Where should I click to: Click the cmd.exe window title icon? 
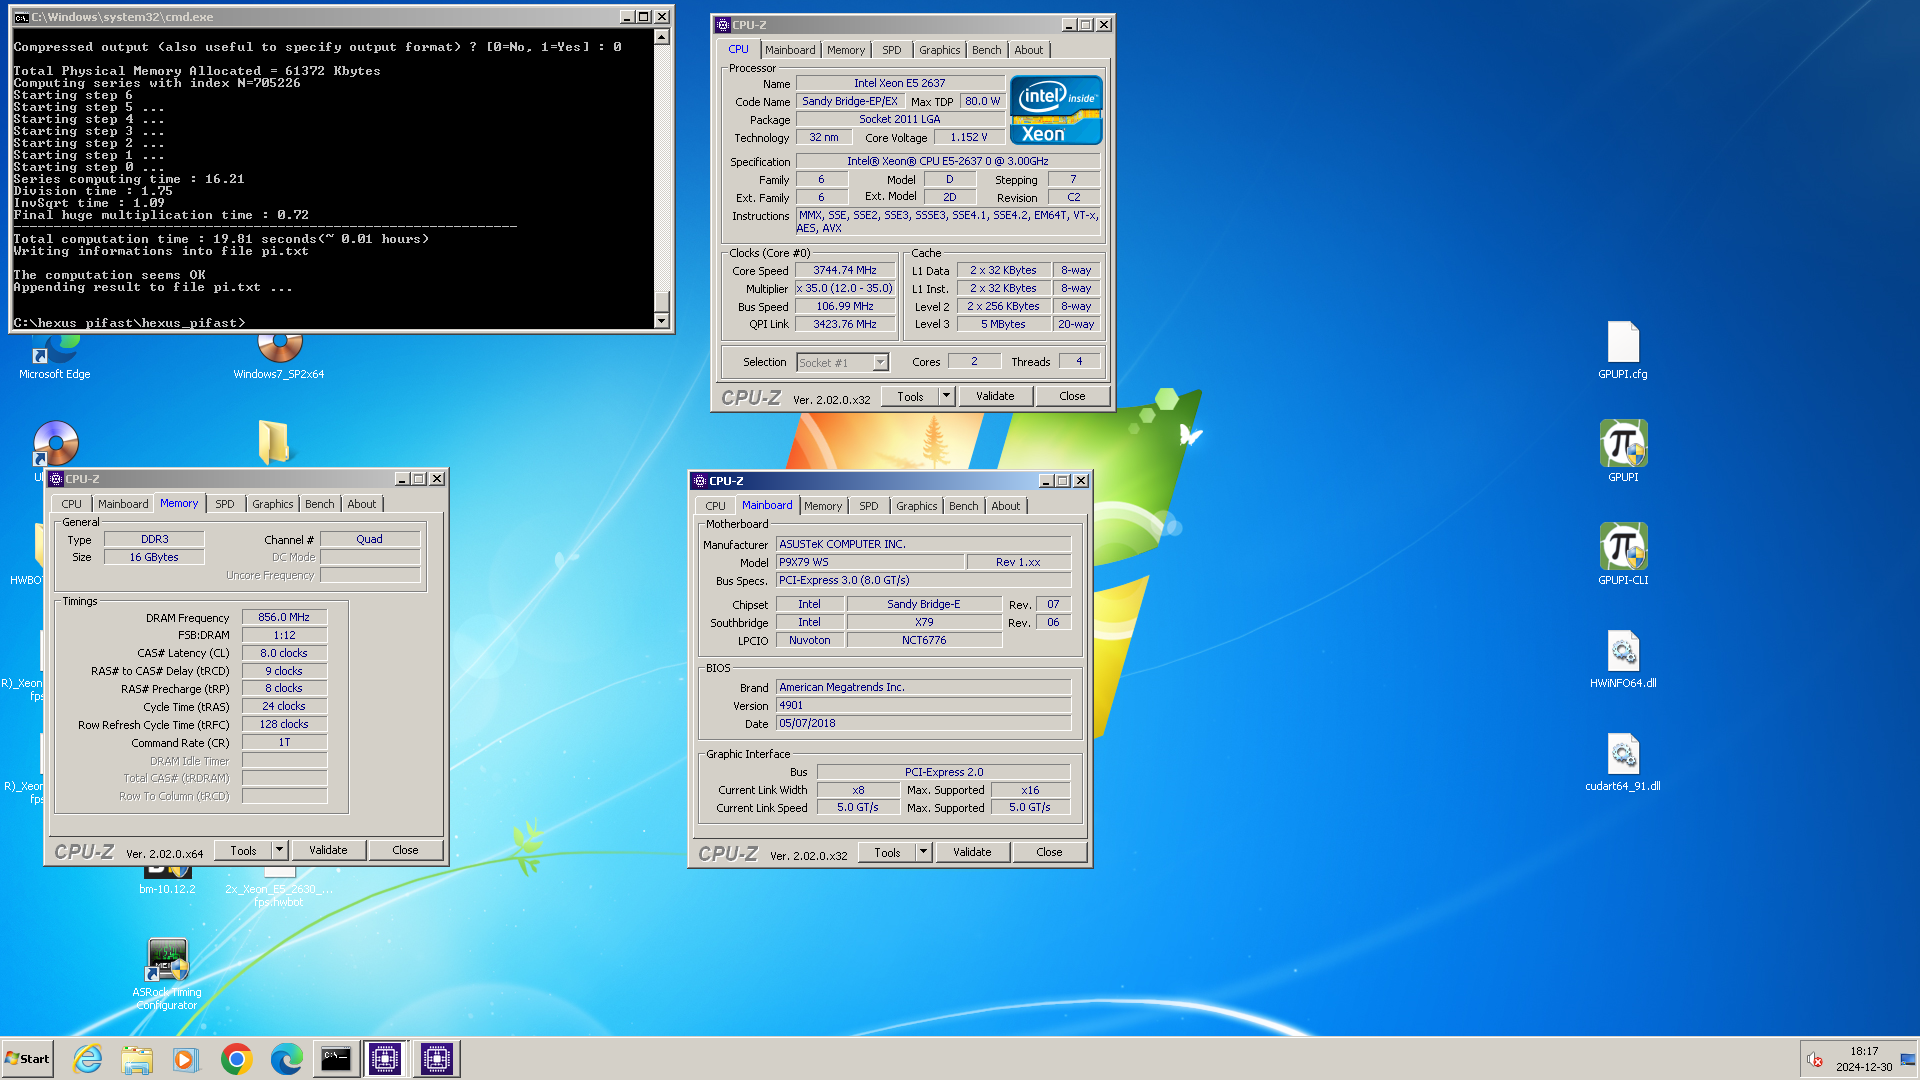pos(21,17)
